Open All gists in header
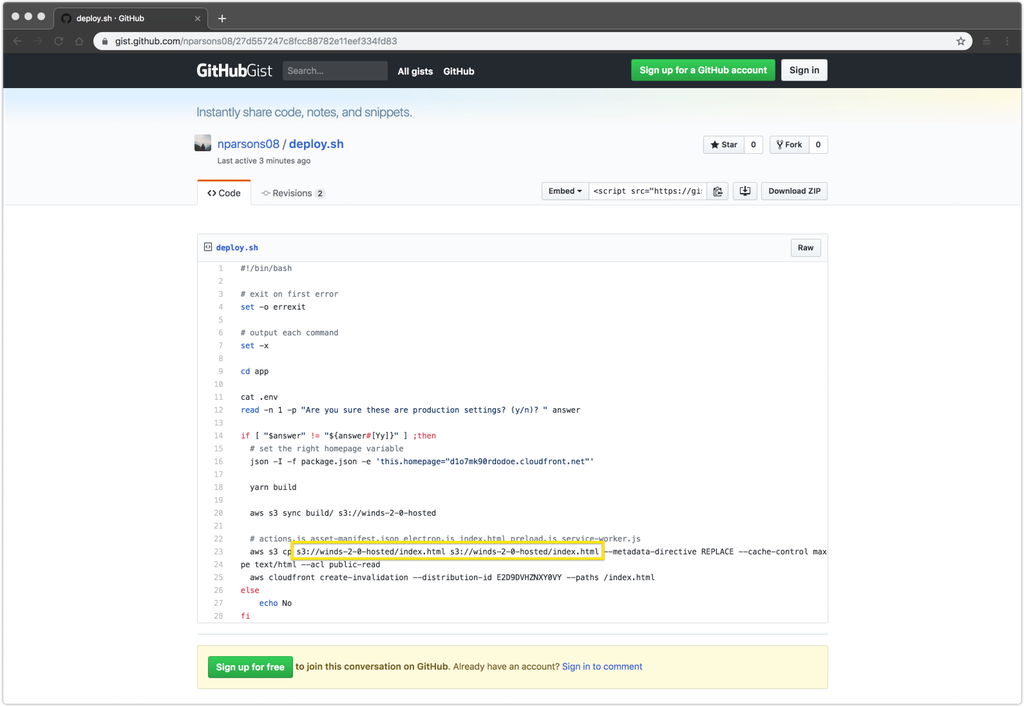Image resolution: width=1024 pixels, height=707 pixels. click(x=415, y=71)
